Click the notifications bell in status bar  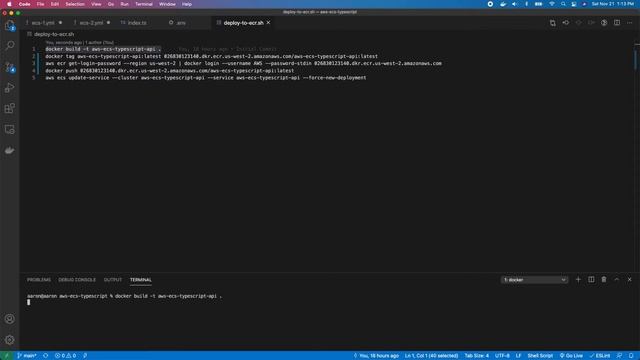coord(631,356)
